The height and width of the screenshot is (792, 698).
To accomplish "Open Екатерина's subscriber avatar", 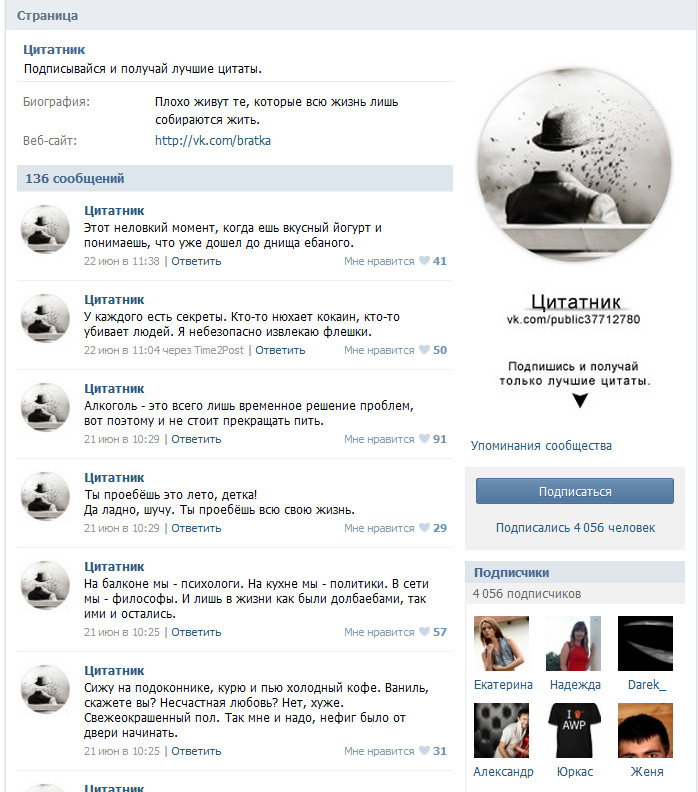I will 501,643.
